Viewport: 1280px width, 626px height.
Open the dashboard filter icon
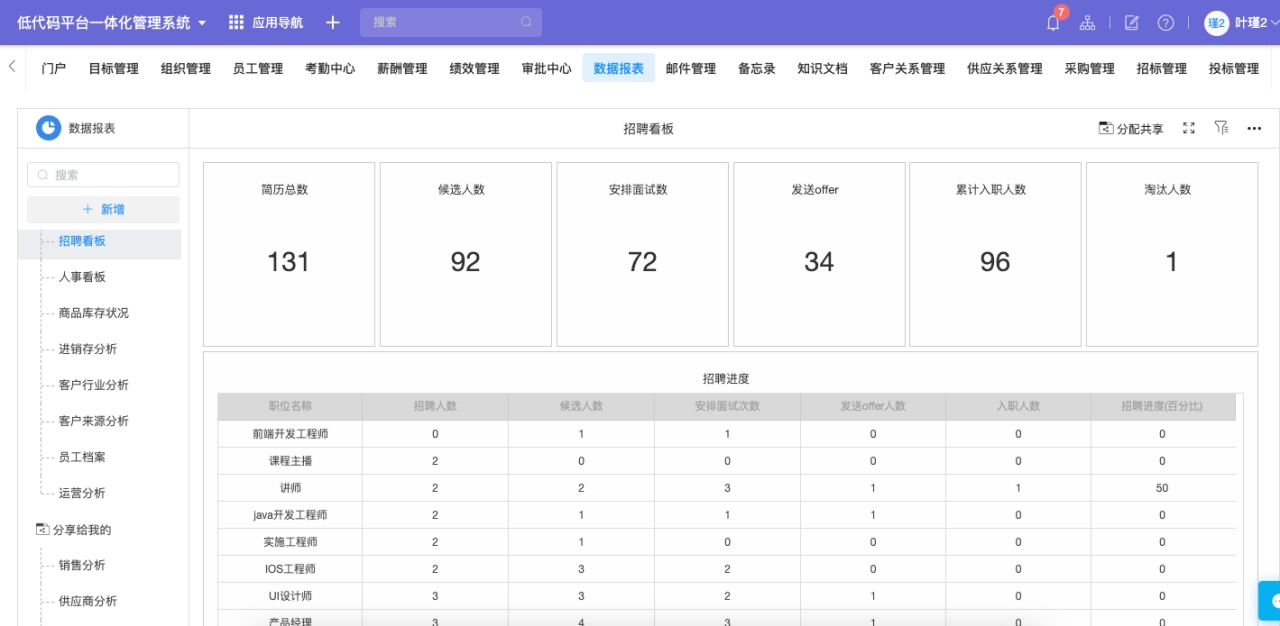point(1221,128)
